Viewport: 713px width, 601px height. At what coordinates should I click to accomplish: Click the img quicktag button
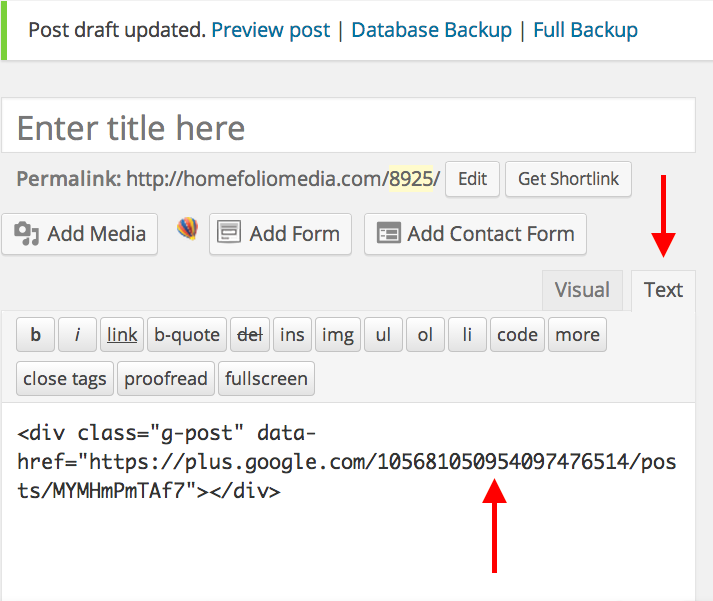(x=338, y=335)
